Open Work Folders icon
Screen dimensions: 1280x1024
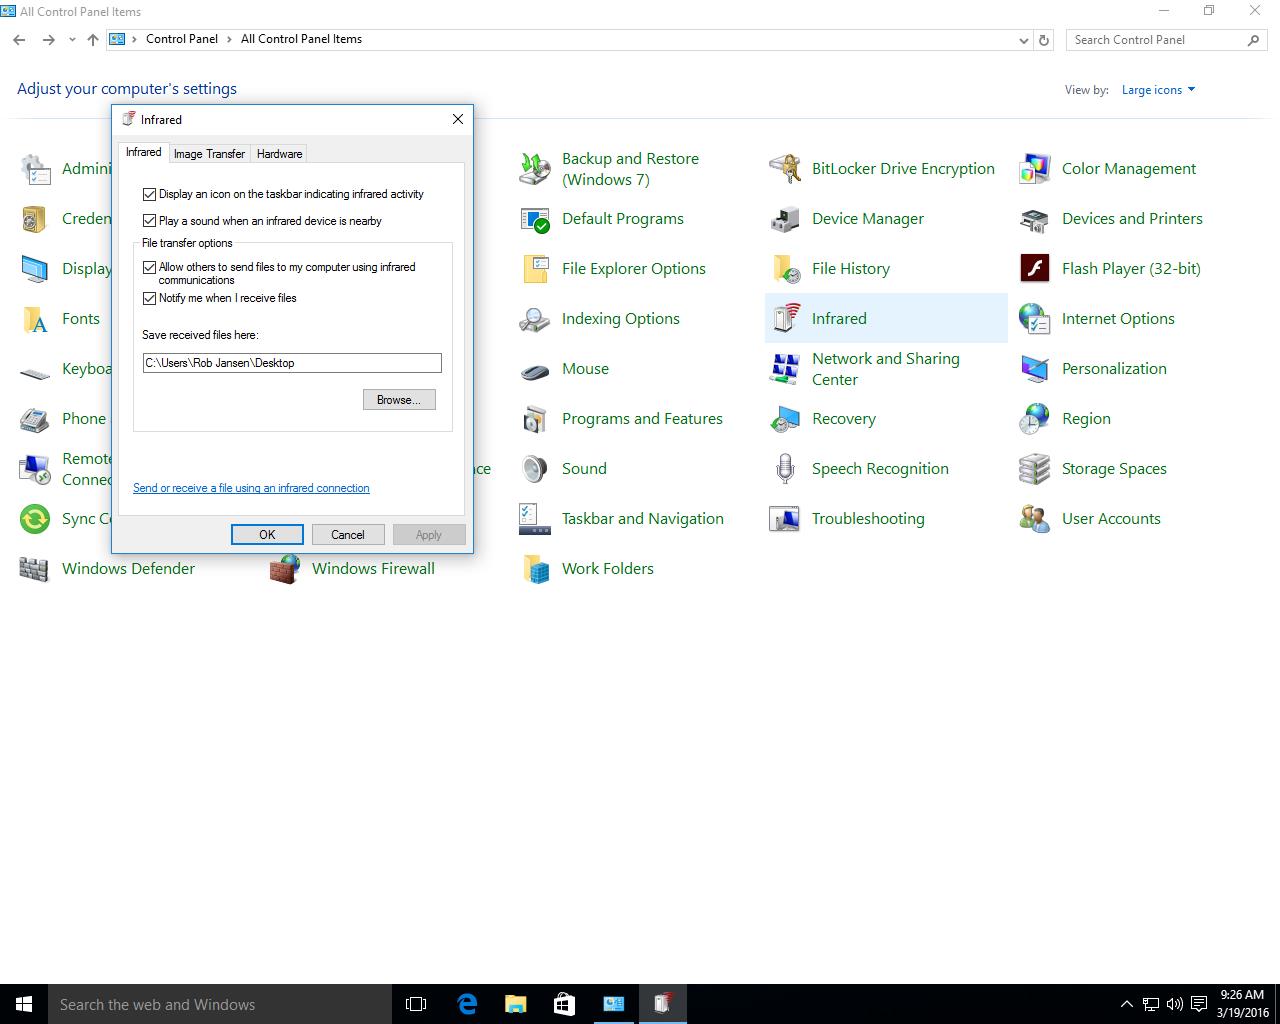click(x=535, y=569)
